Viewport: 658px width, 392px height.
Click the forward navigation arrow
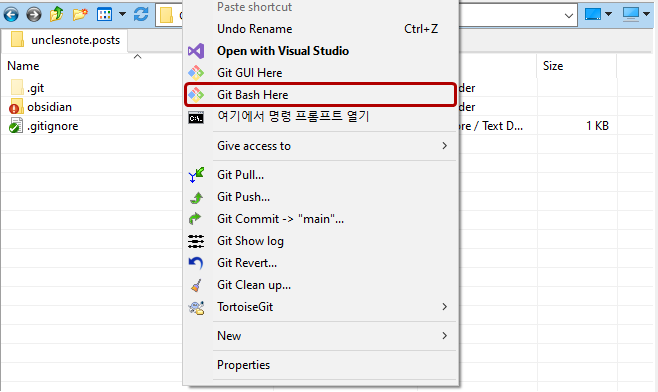click(34, 15)
